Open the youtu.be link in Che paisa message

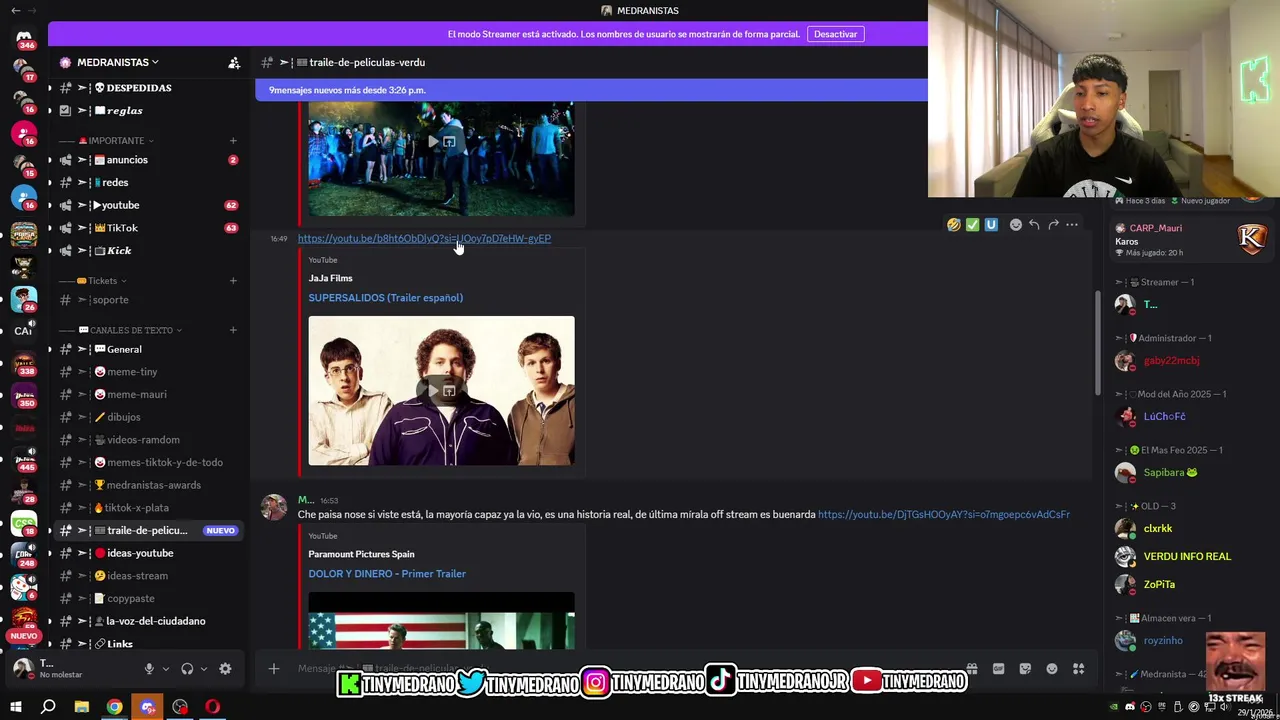click(944, 515)
